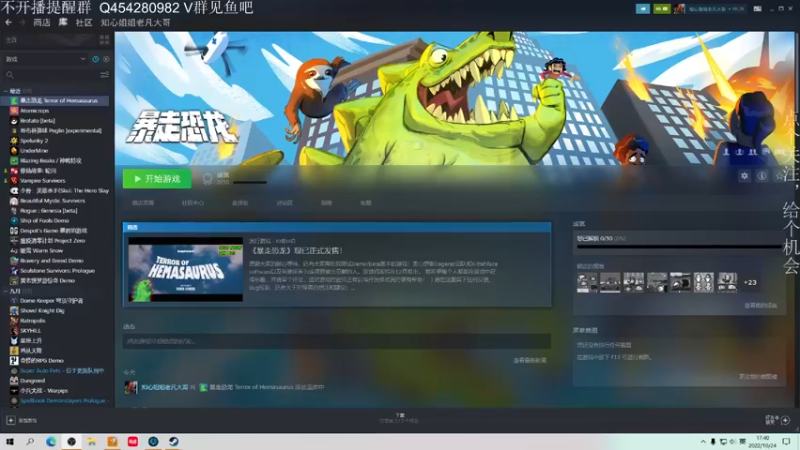Click the library search field

coord(51,75)
